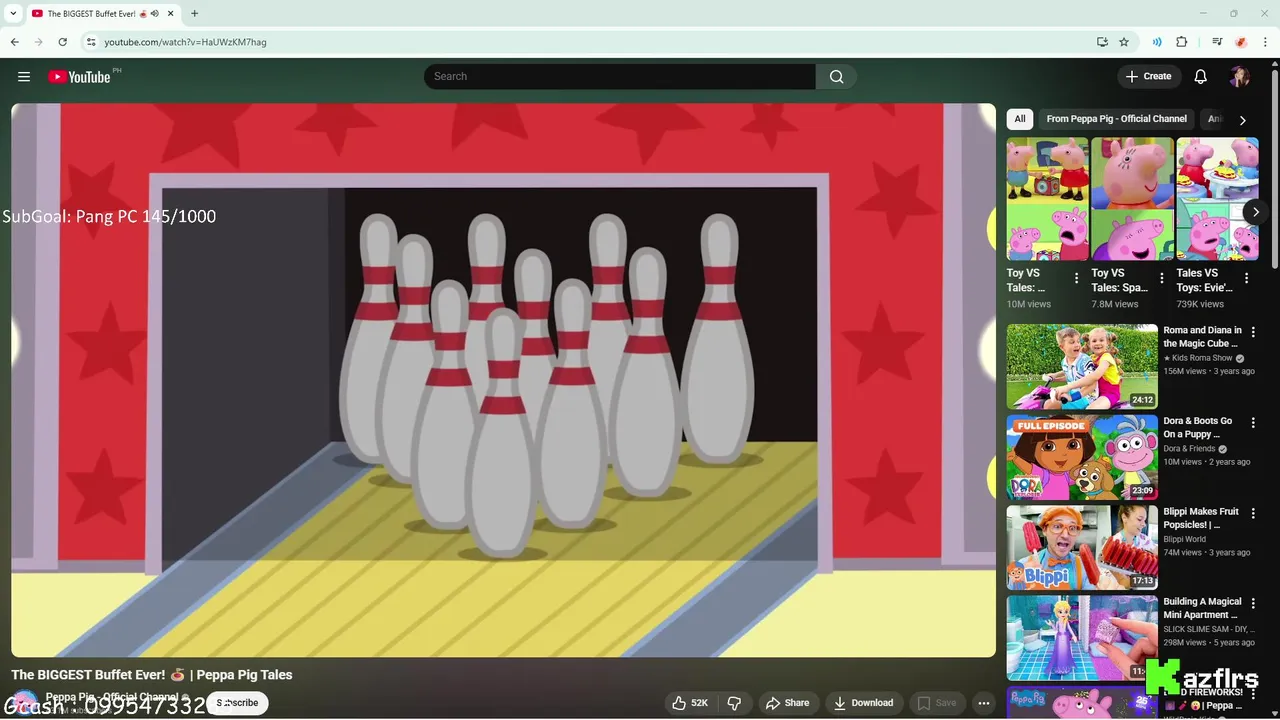The height and width of the screenshot is (720, 1280).
Task: Install app icon in the address bar
Action: pos(1102,42)
